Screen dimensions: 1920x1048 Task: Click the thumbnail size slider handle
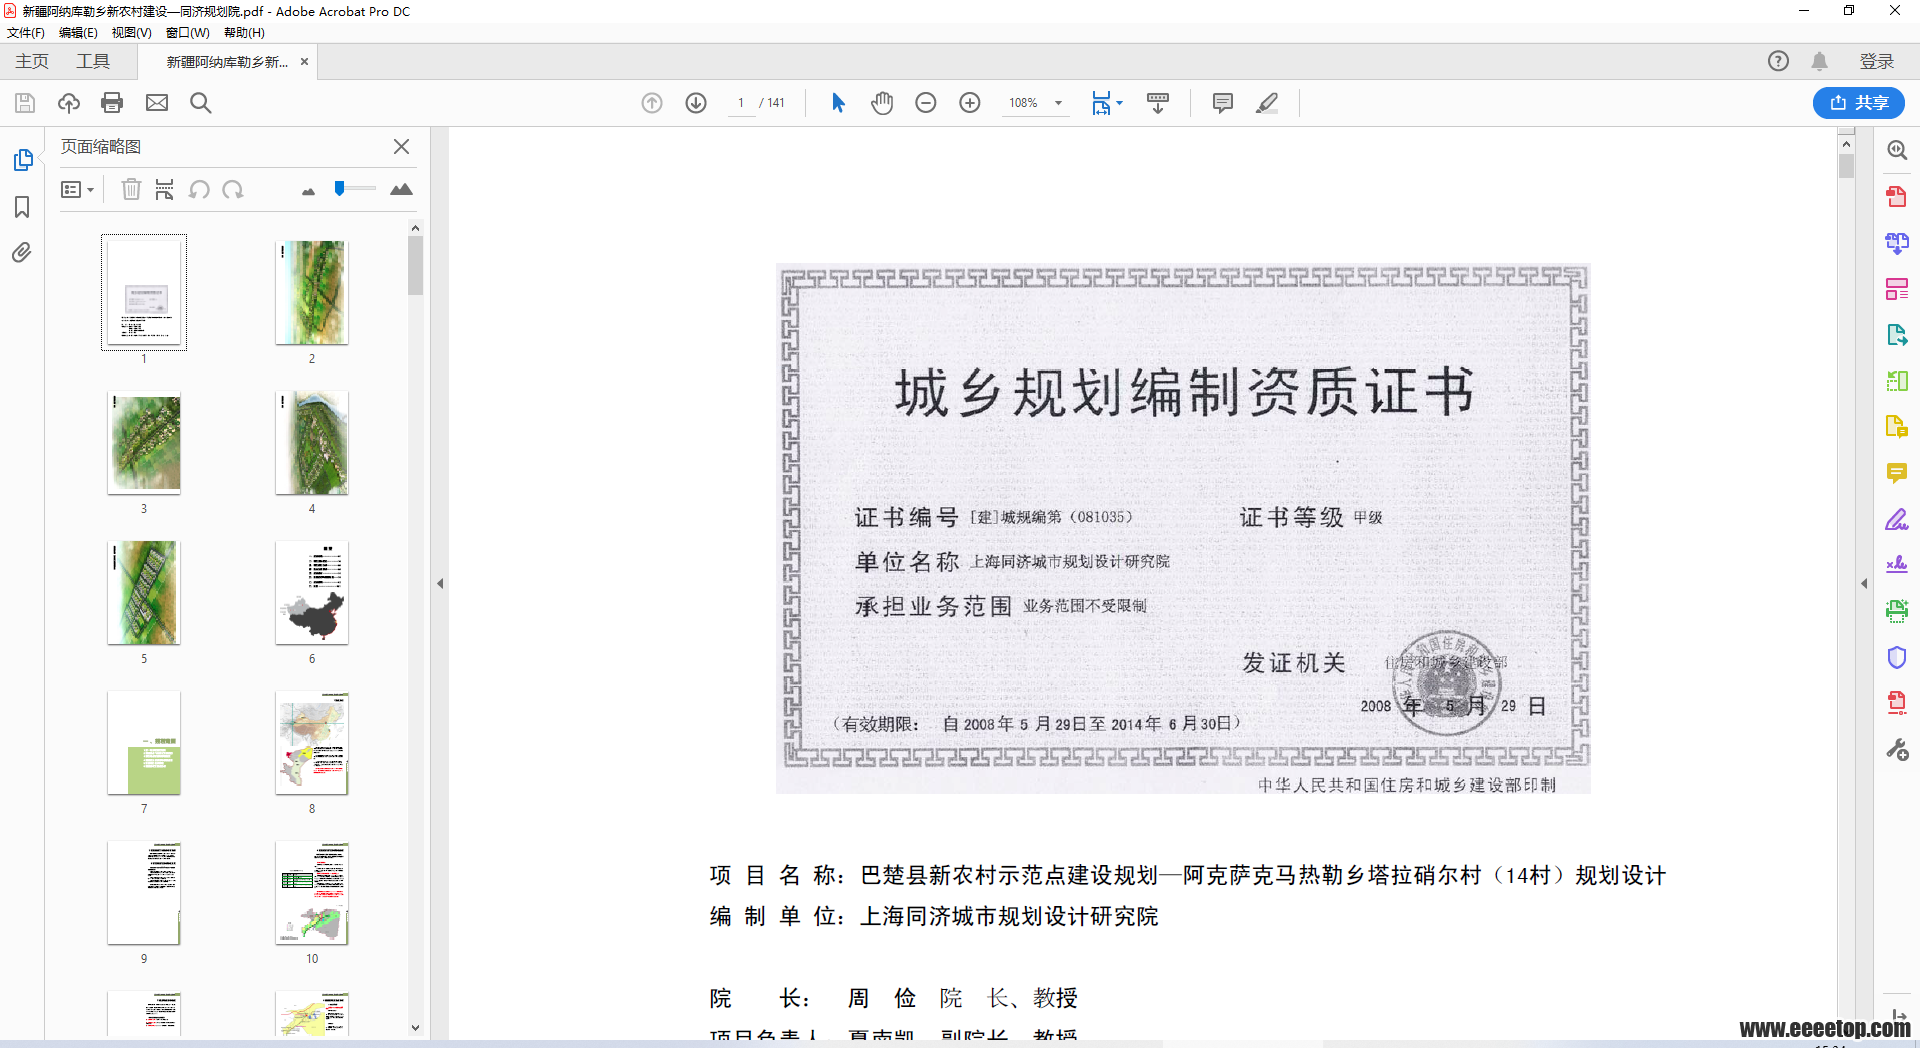340,188
